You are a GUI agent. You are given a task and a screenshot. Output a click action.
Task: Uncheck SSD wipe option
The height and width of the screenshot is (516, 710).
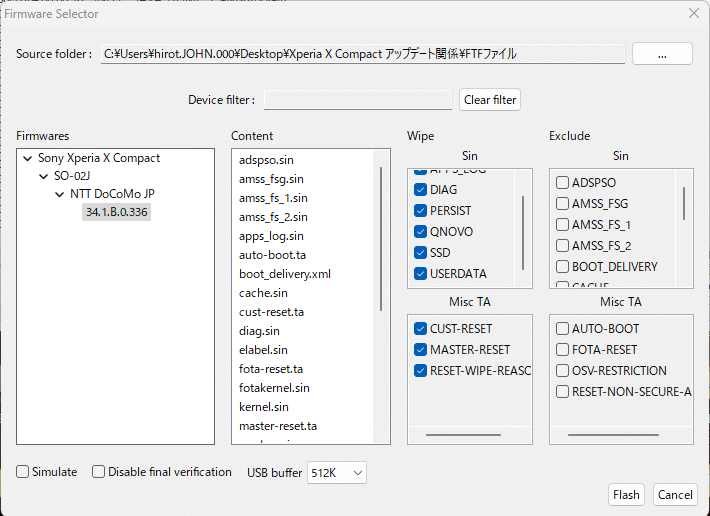[420, 253]
